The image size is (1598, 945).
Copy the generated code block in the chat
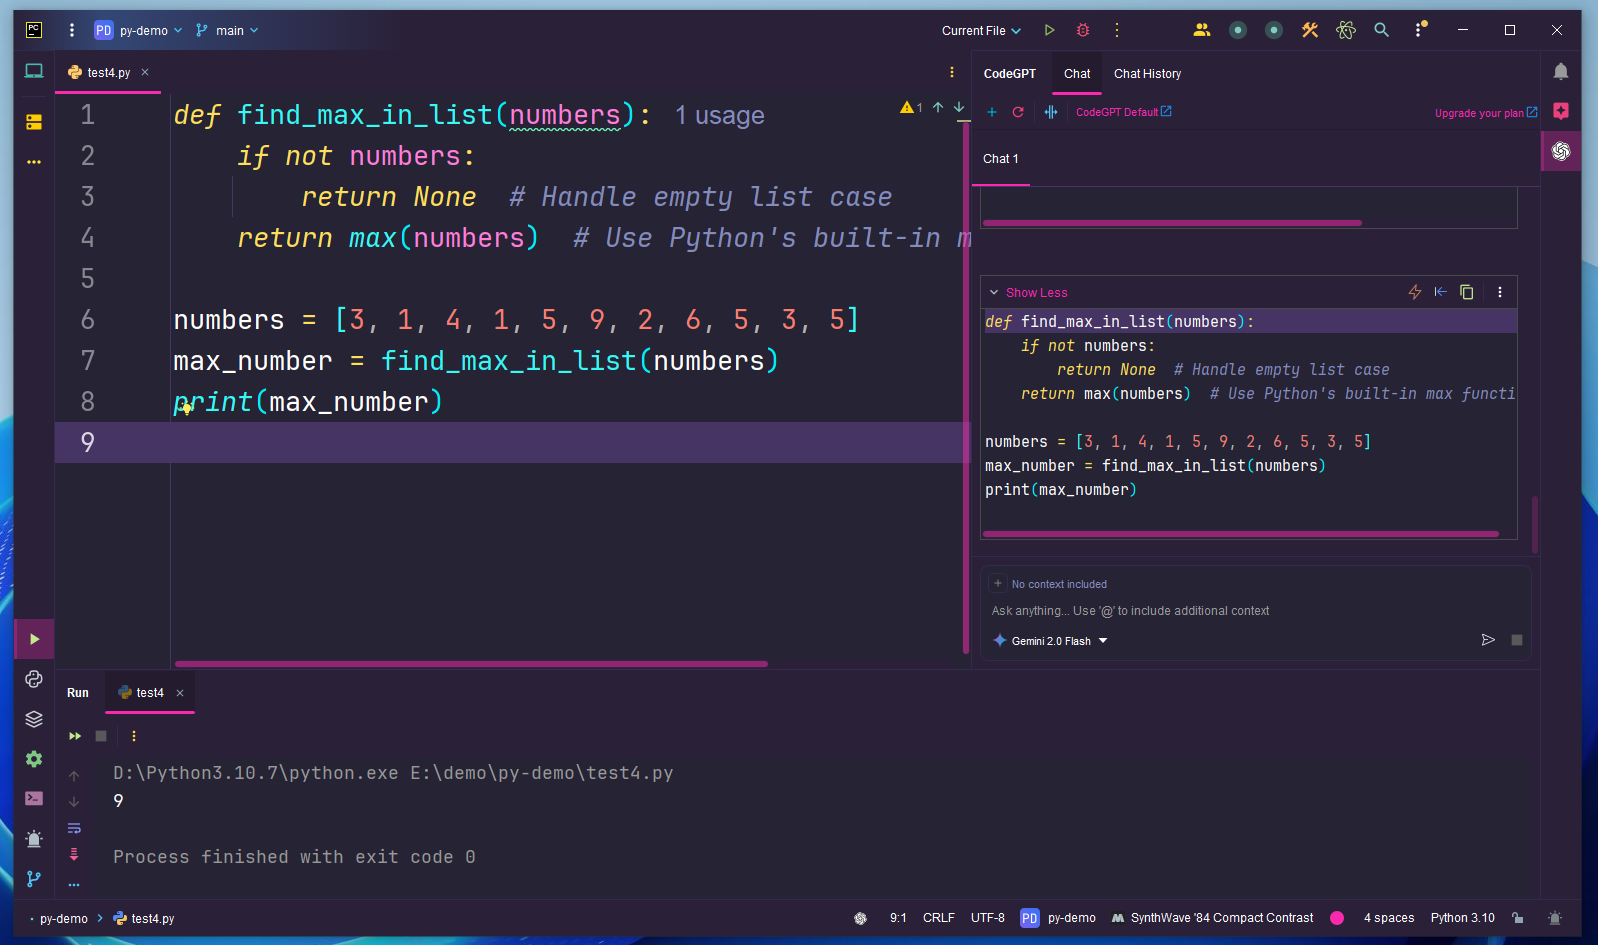pyautogui.click(x=1466, y=292)
